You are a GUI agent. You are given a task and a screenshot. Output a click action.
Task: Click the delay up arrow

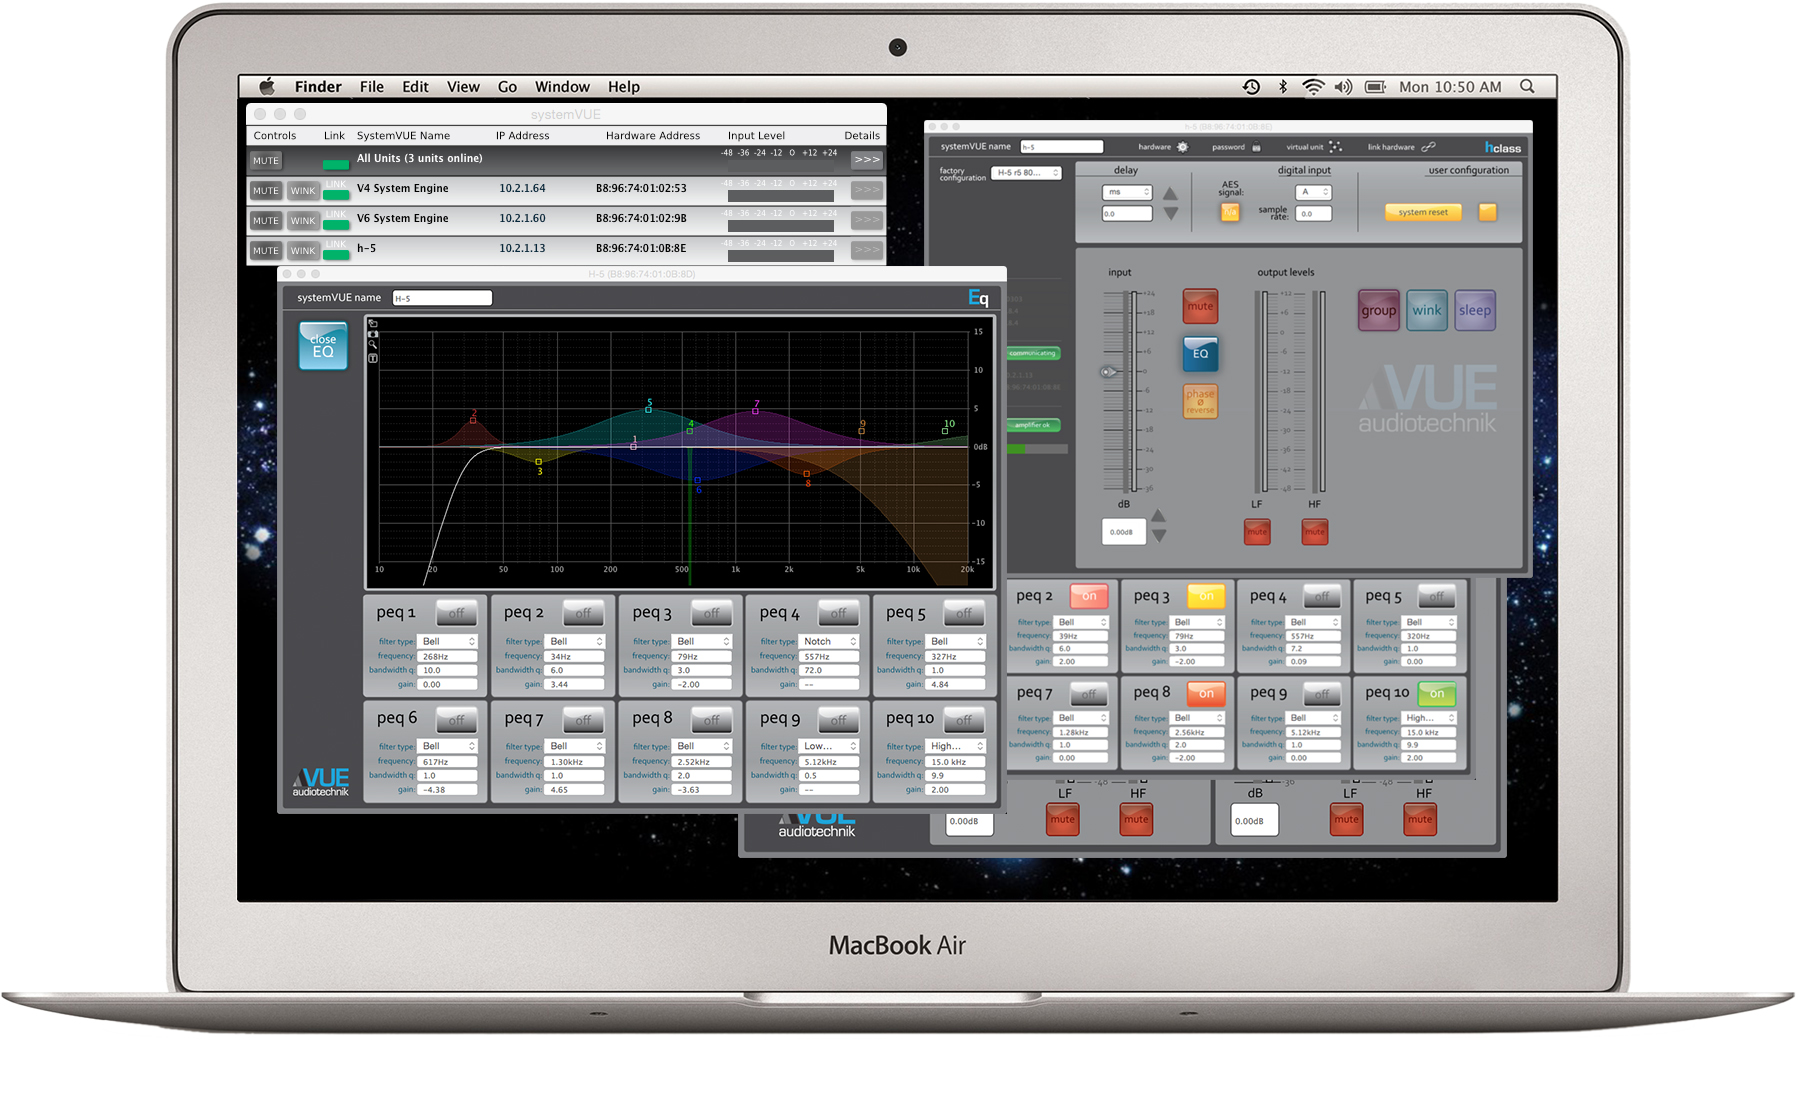pos(1170,194)
